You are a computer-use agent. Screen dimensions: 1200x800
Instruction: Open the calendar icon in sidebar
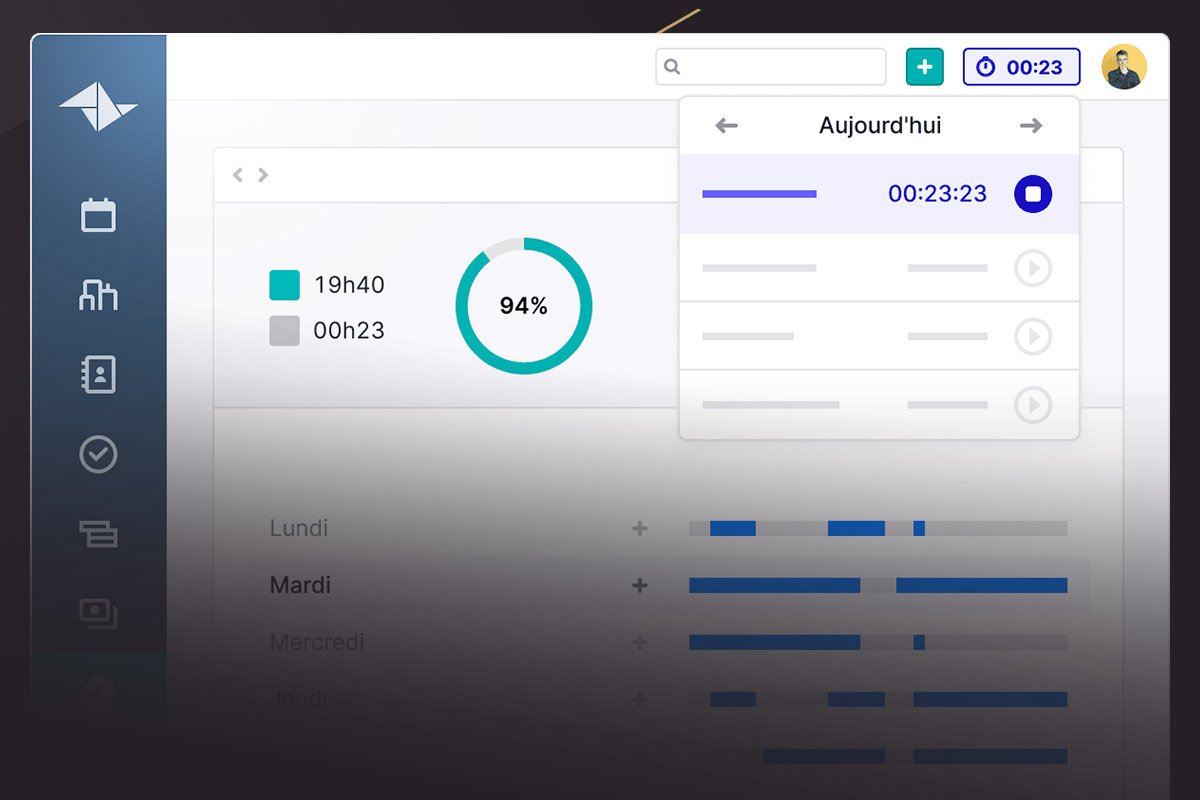pyautogui.click(x=98, y=215)
